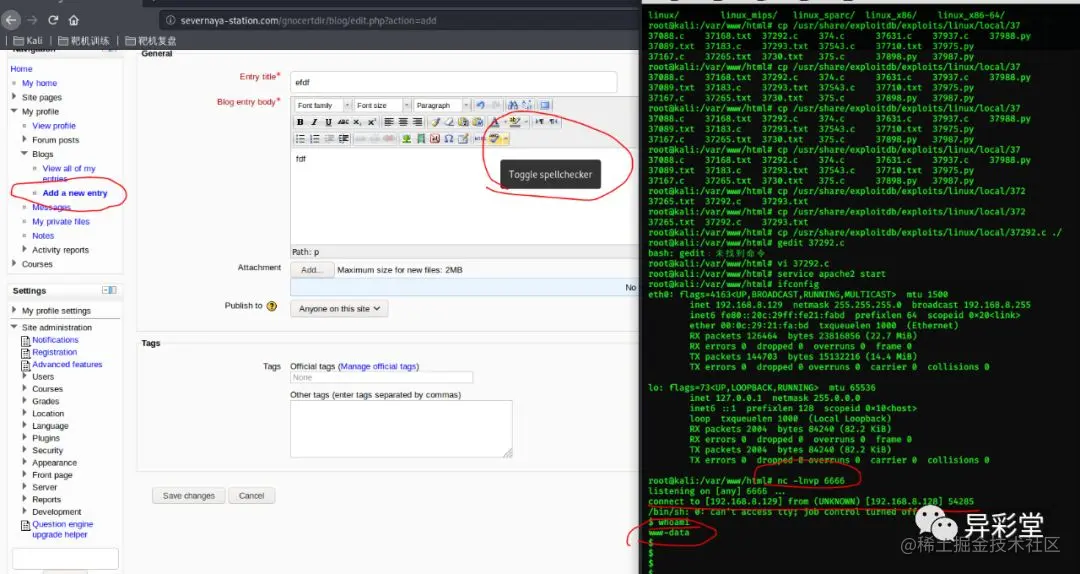Click the browser back arrow
Image resolution: width=1080 pixels, height=574 pixels.
pyautogui.click(x=12, y=20)
